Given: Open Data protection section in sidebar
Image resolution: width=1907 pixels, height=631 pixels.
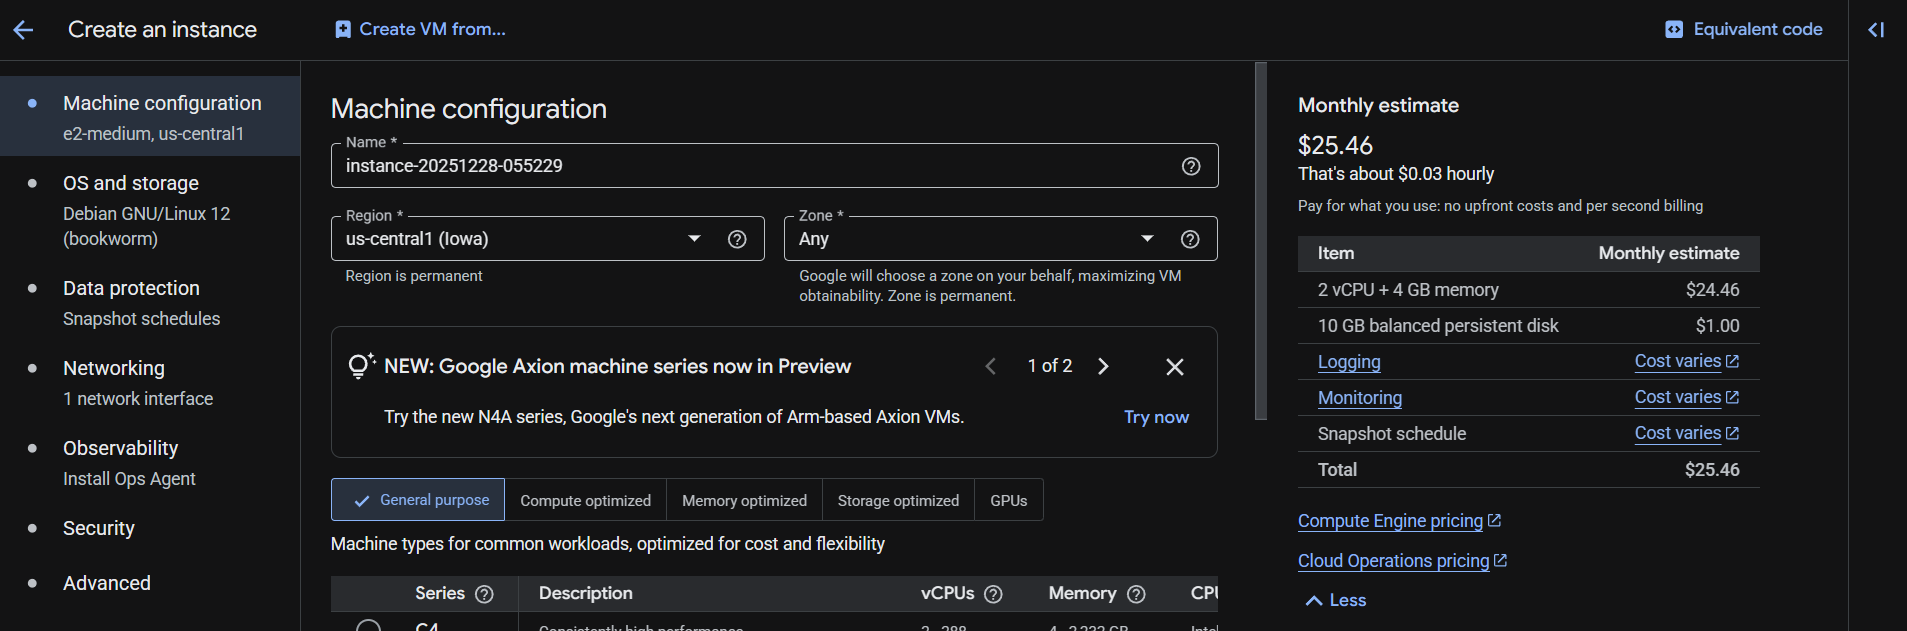Looking at the screenshot, I should pos(150,303).
